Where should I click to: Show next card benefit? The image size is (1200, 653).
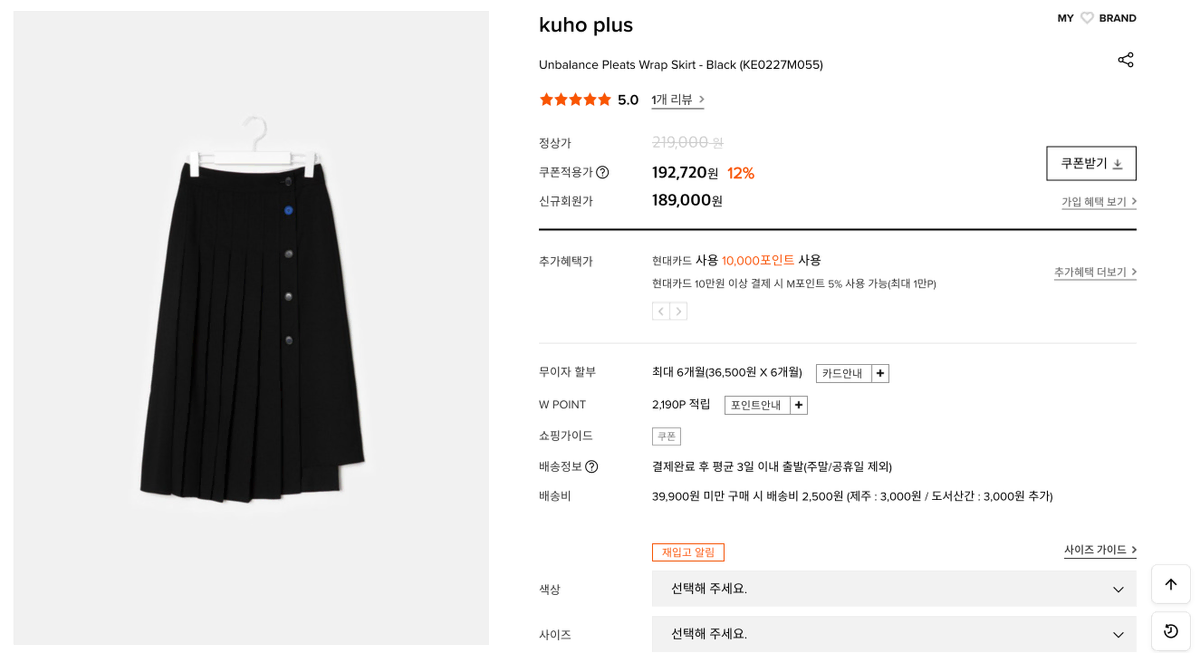(x=678, y=311)
